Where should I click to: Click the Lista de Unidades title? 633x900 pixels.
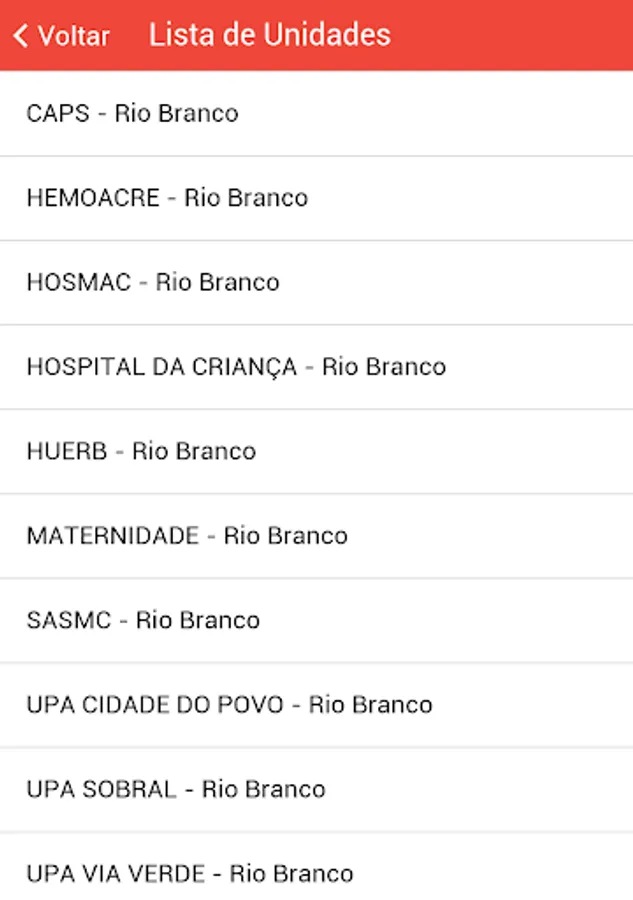click(270, 35)
